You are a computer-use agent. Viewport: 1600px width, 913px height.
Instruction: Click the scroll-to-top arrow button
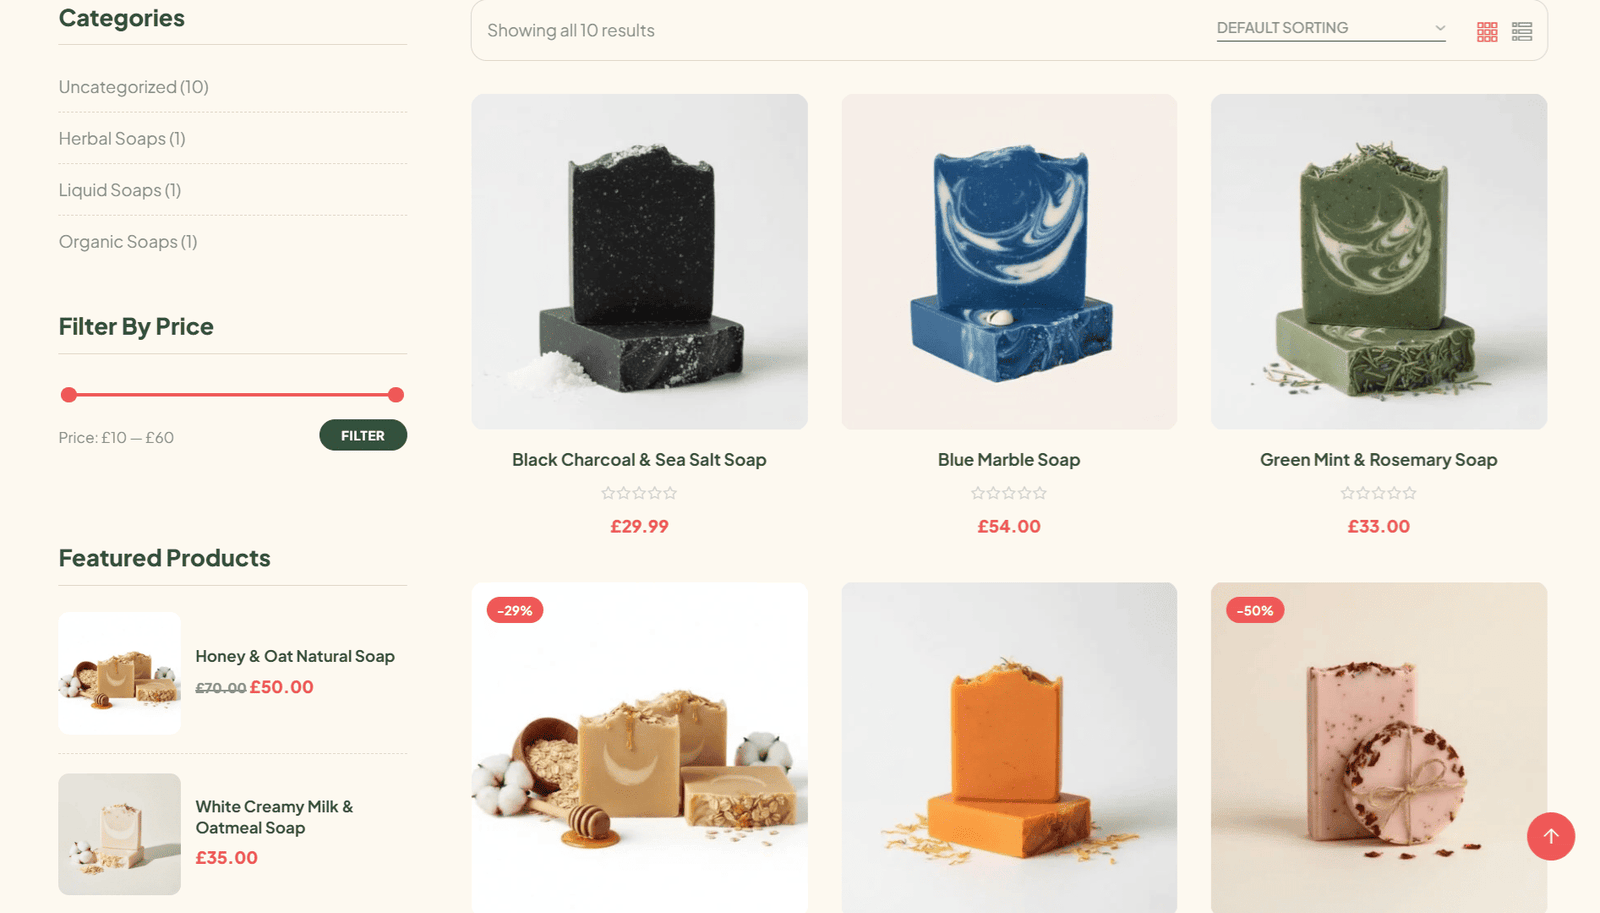click(x=1551, y=836)
